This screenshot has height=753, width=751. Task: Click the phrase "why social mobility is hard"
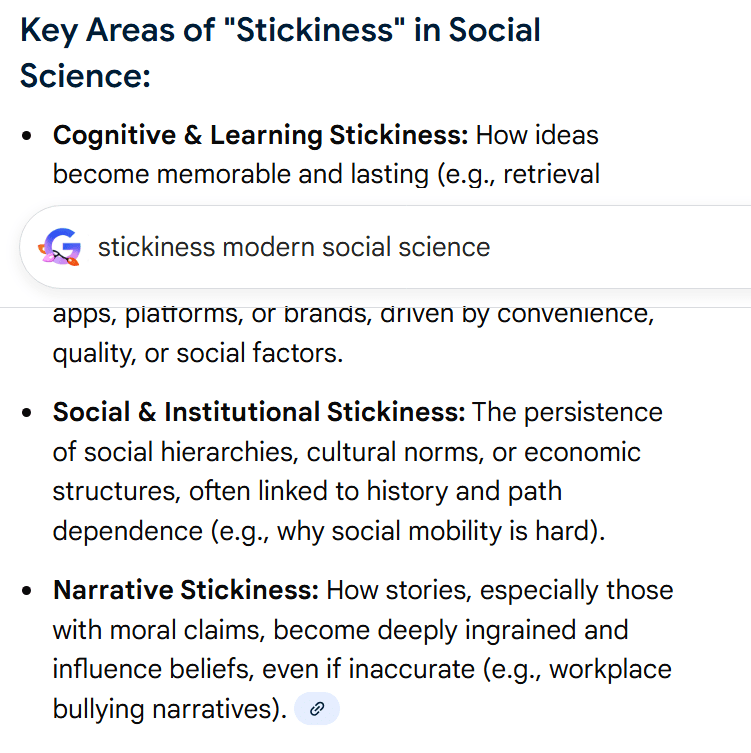click(x=435, y=530)
